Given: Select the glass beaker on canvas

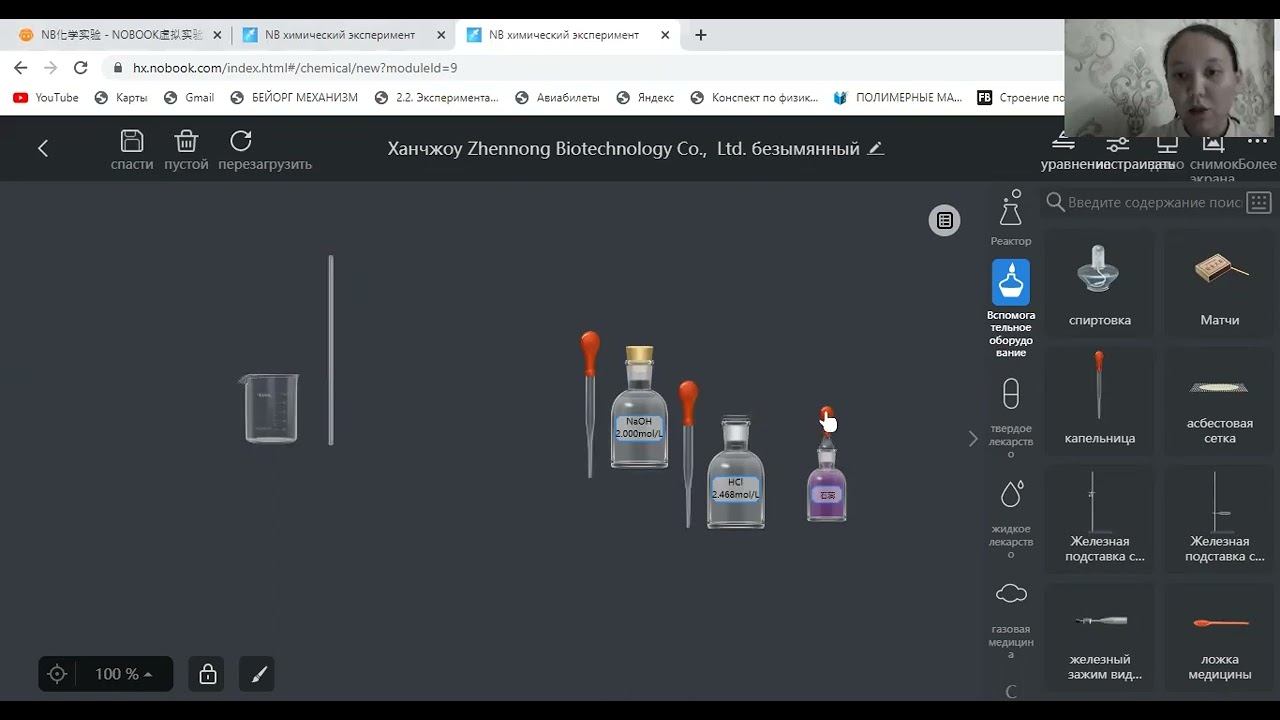Looking at the screenshot, I should click(x=270, y=408).
